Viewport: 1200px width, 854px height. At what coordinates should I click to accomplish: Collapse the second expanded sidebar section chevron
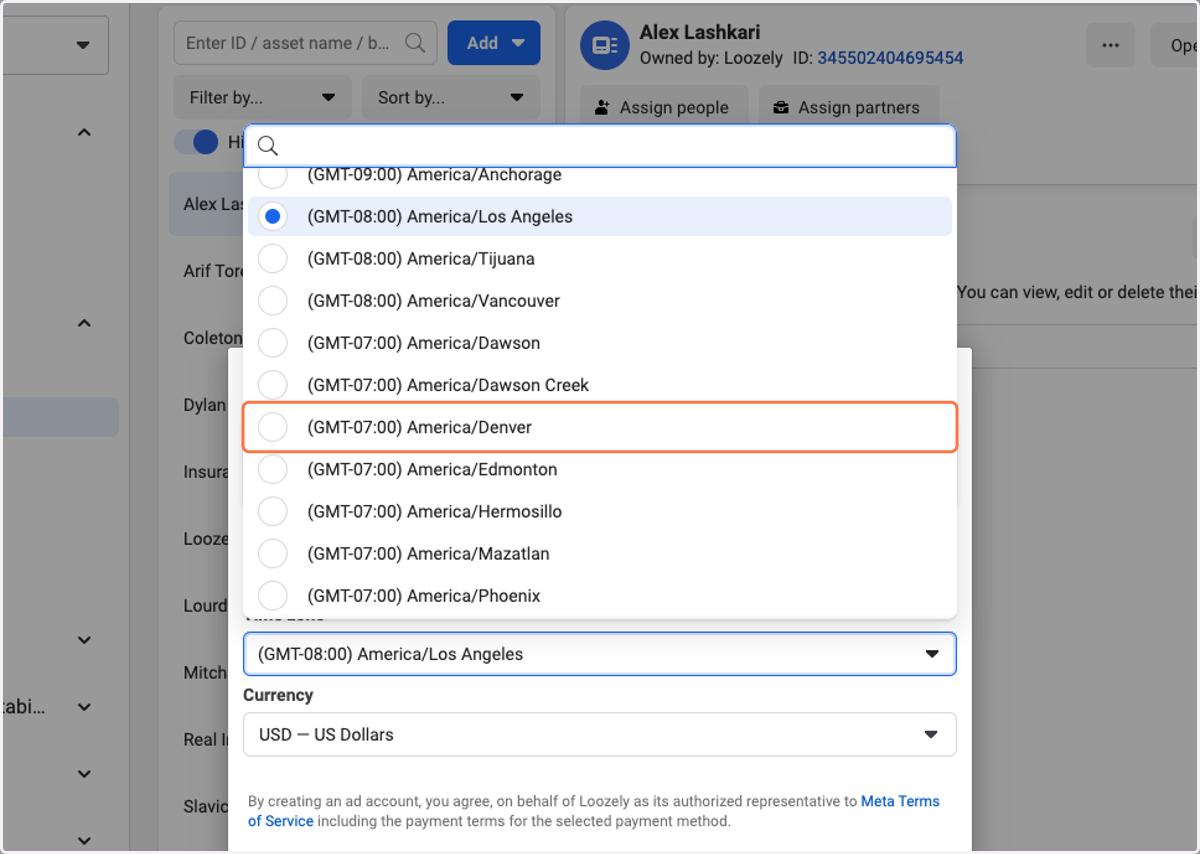pos(84,323)
